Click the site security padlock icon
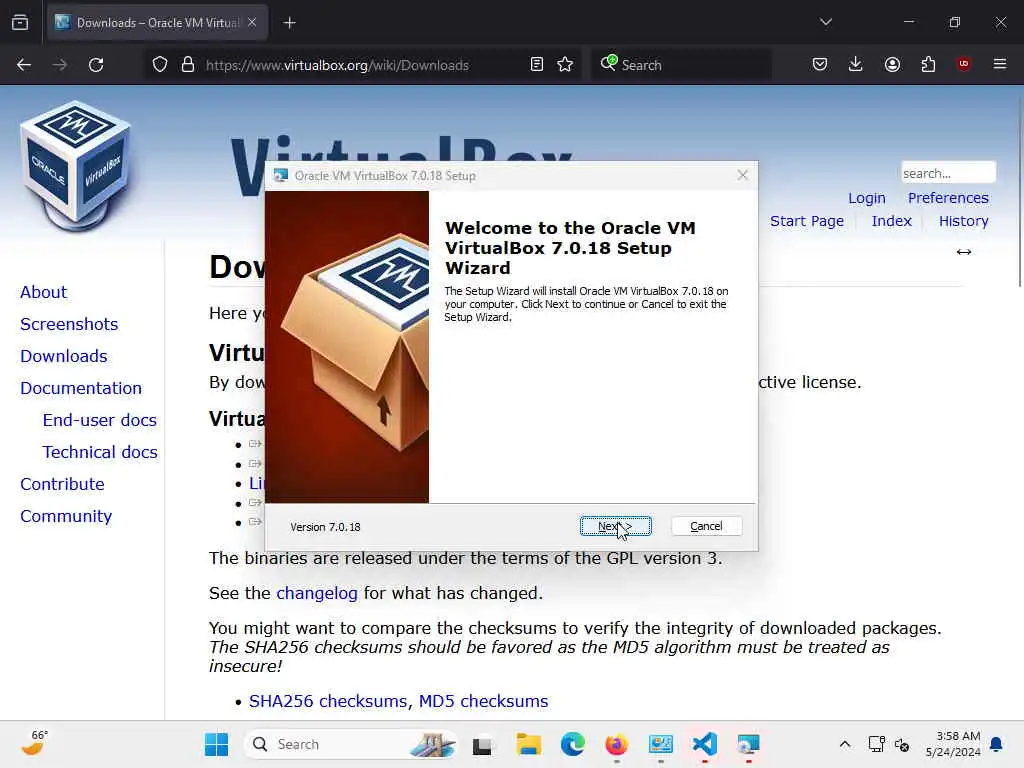Screen dimensions: 1024x768 tap(188, 65)
